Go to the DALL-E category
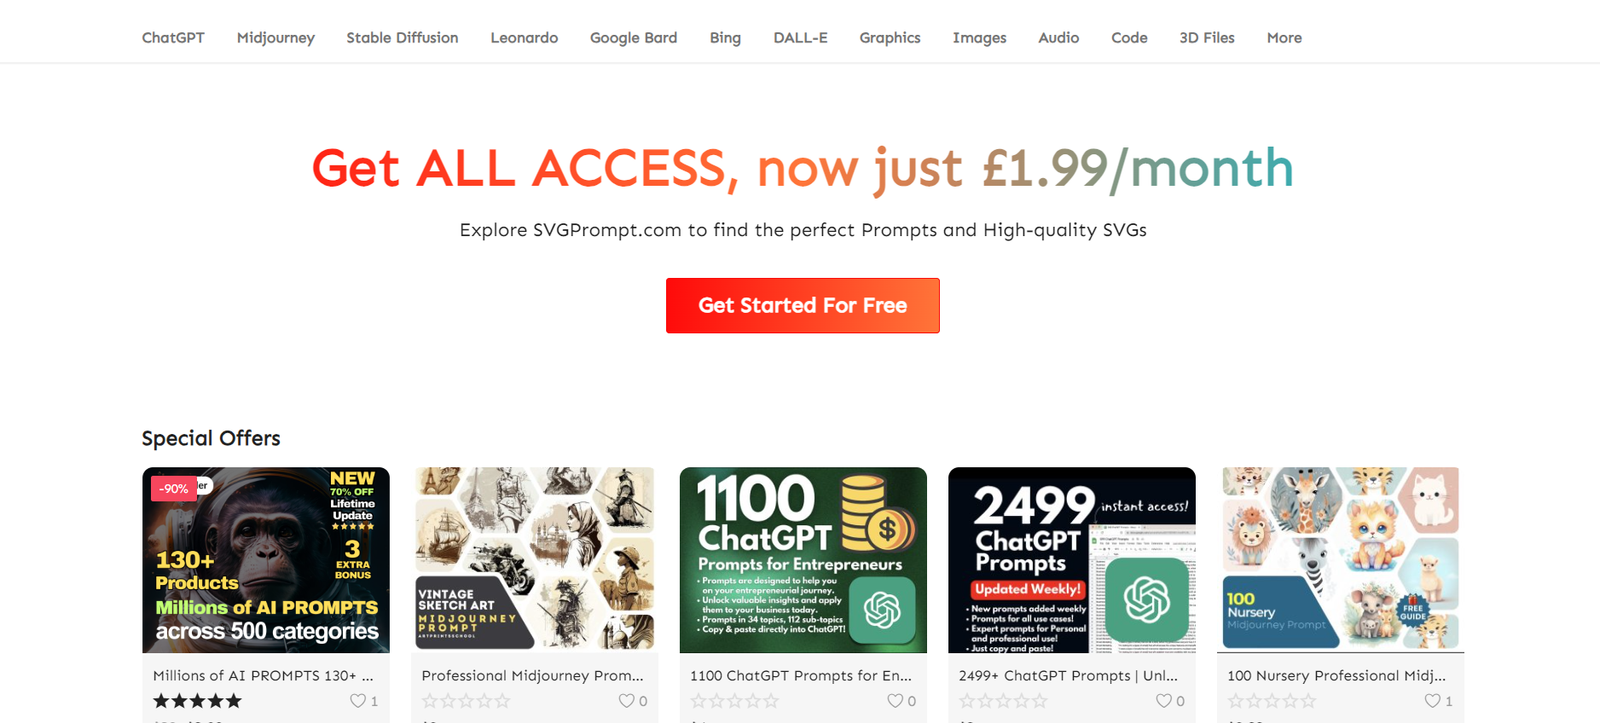Image resolution: width=1600 pixels, height=723 pixels. click(x=800, y=38)
